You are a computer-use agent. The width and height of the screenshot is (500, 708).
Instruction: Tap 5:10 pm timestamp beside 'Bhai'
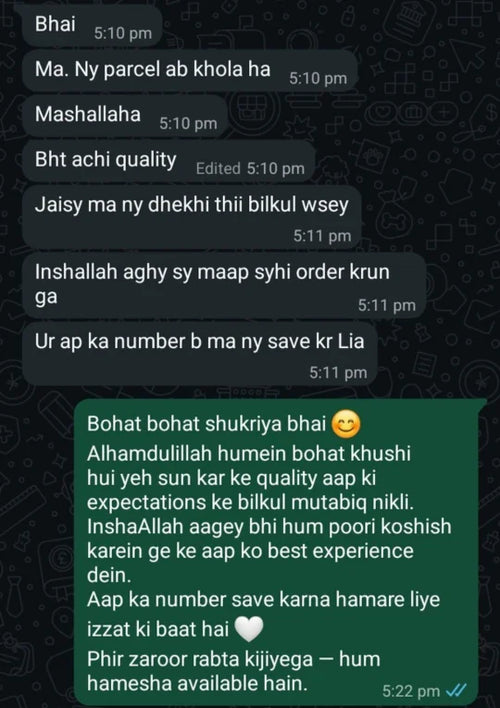click(123, 33)
